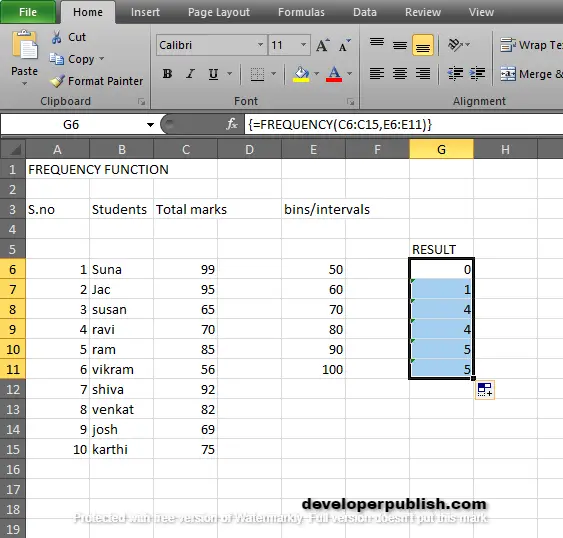563x538 pixels.
Task: Select cell C6 containing 99
Action: (186, 269)
